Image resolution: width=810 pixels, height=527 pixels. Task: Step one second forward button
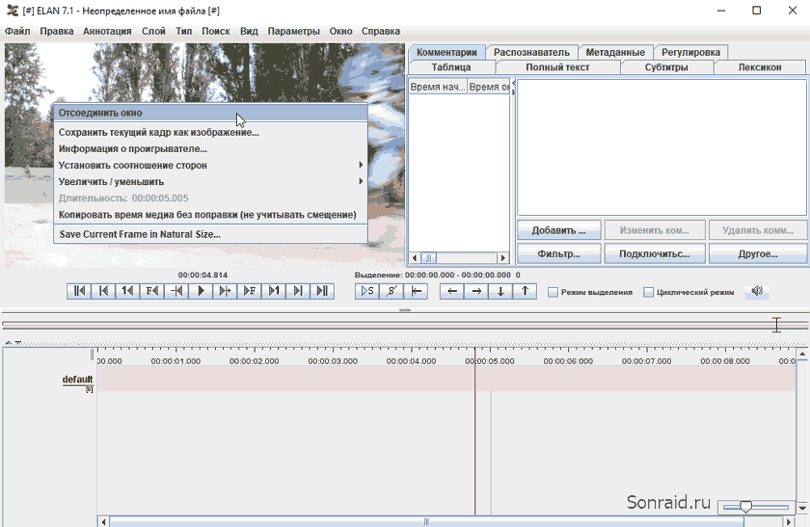click(x=273, y=291)
